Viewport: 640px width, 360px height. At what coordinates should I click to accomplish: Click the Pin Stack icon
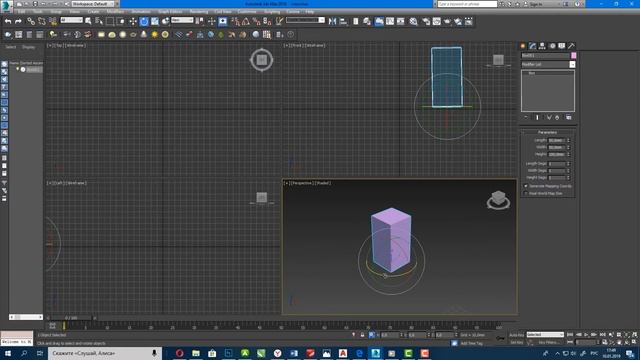point(526,118)
